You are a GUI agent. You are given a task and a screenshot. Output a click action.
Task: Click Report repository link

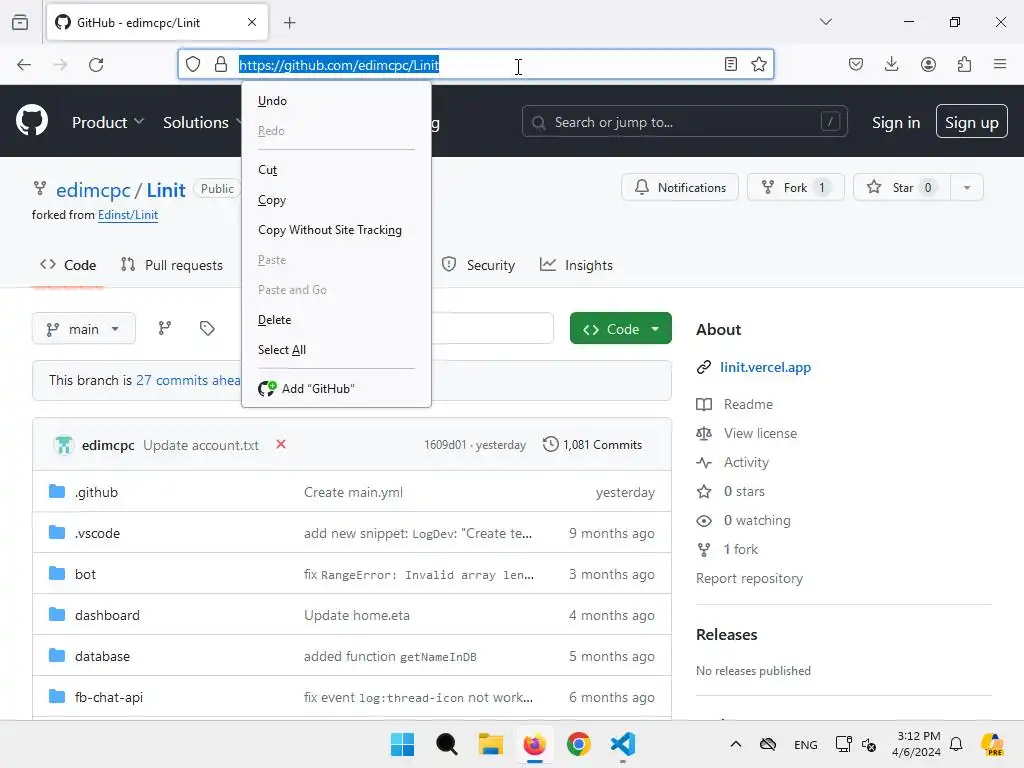749,579
